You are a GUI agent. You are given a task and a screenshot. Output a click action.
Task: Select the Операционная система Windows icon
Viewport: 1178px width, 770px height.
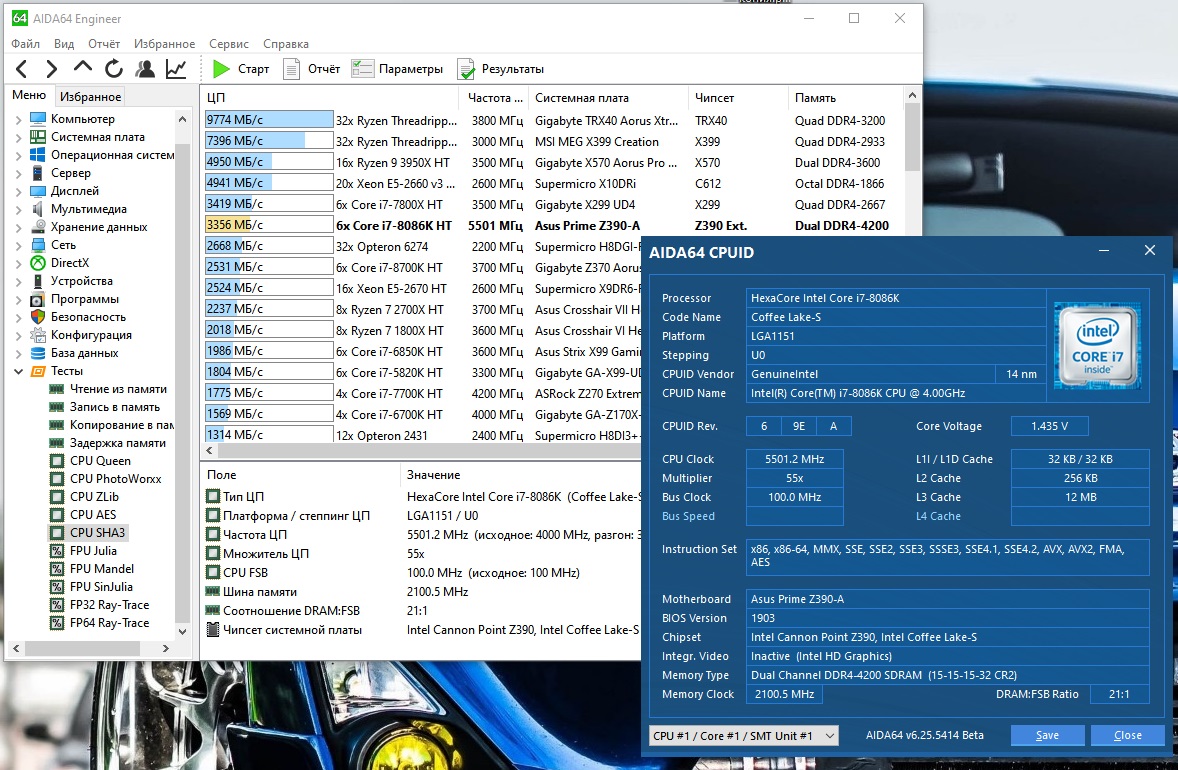tap(38, 155)
